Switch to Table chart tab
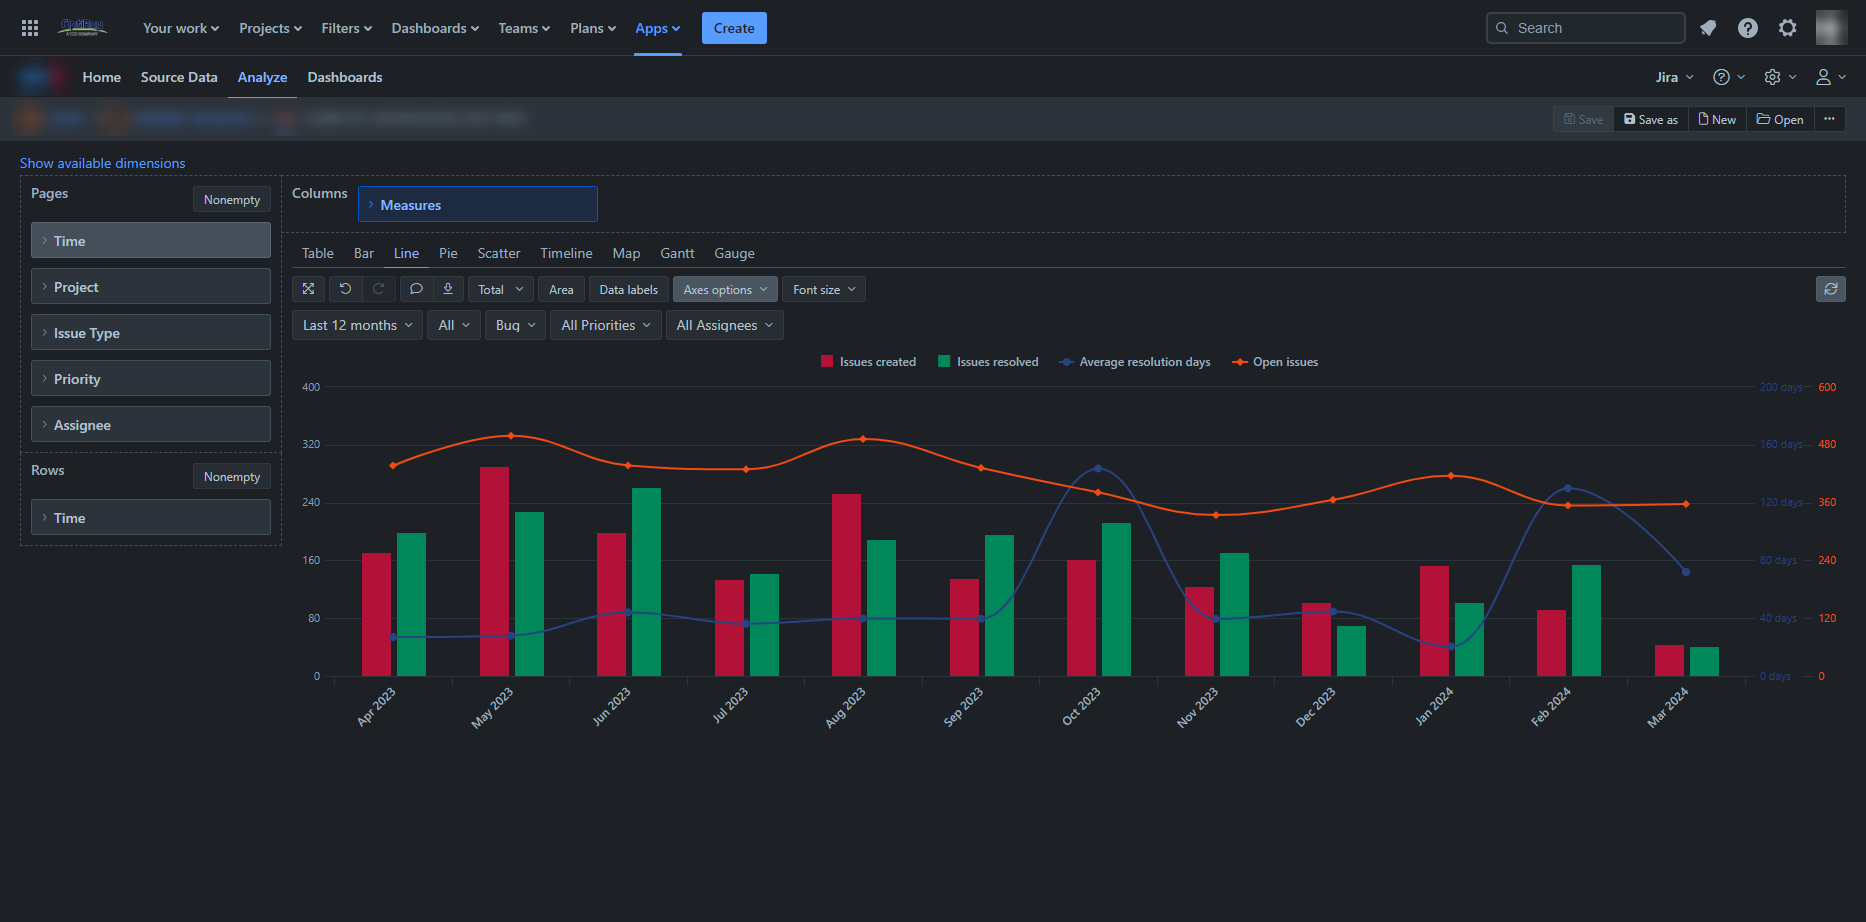This screenshot has height=922, width=1866. (318, 253)
